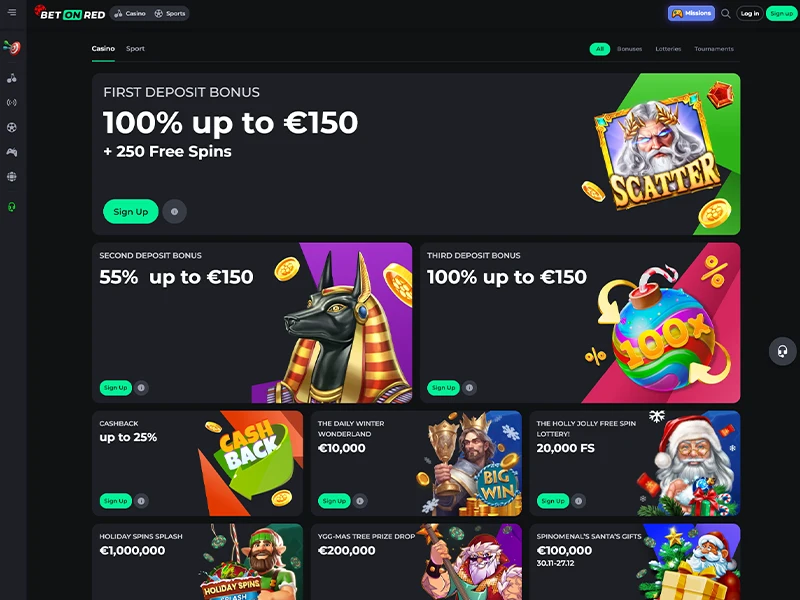This screenshot has width=800, height=600.
Task: Show info for the Cashback offer
Action: pos(141,501)
